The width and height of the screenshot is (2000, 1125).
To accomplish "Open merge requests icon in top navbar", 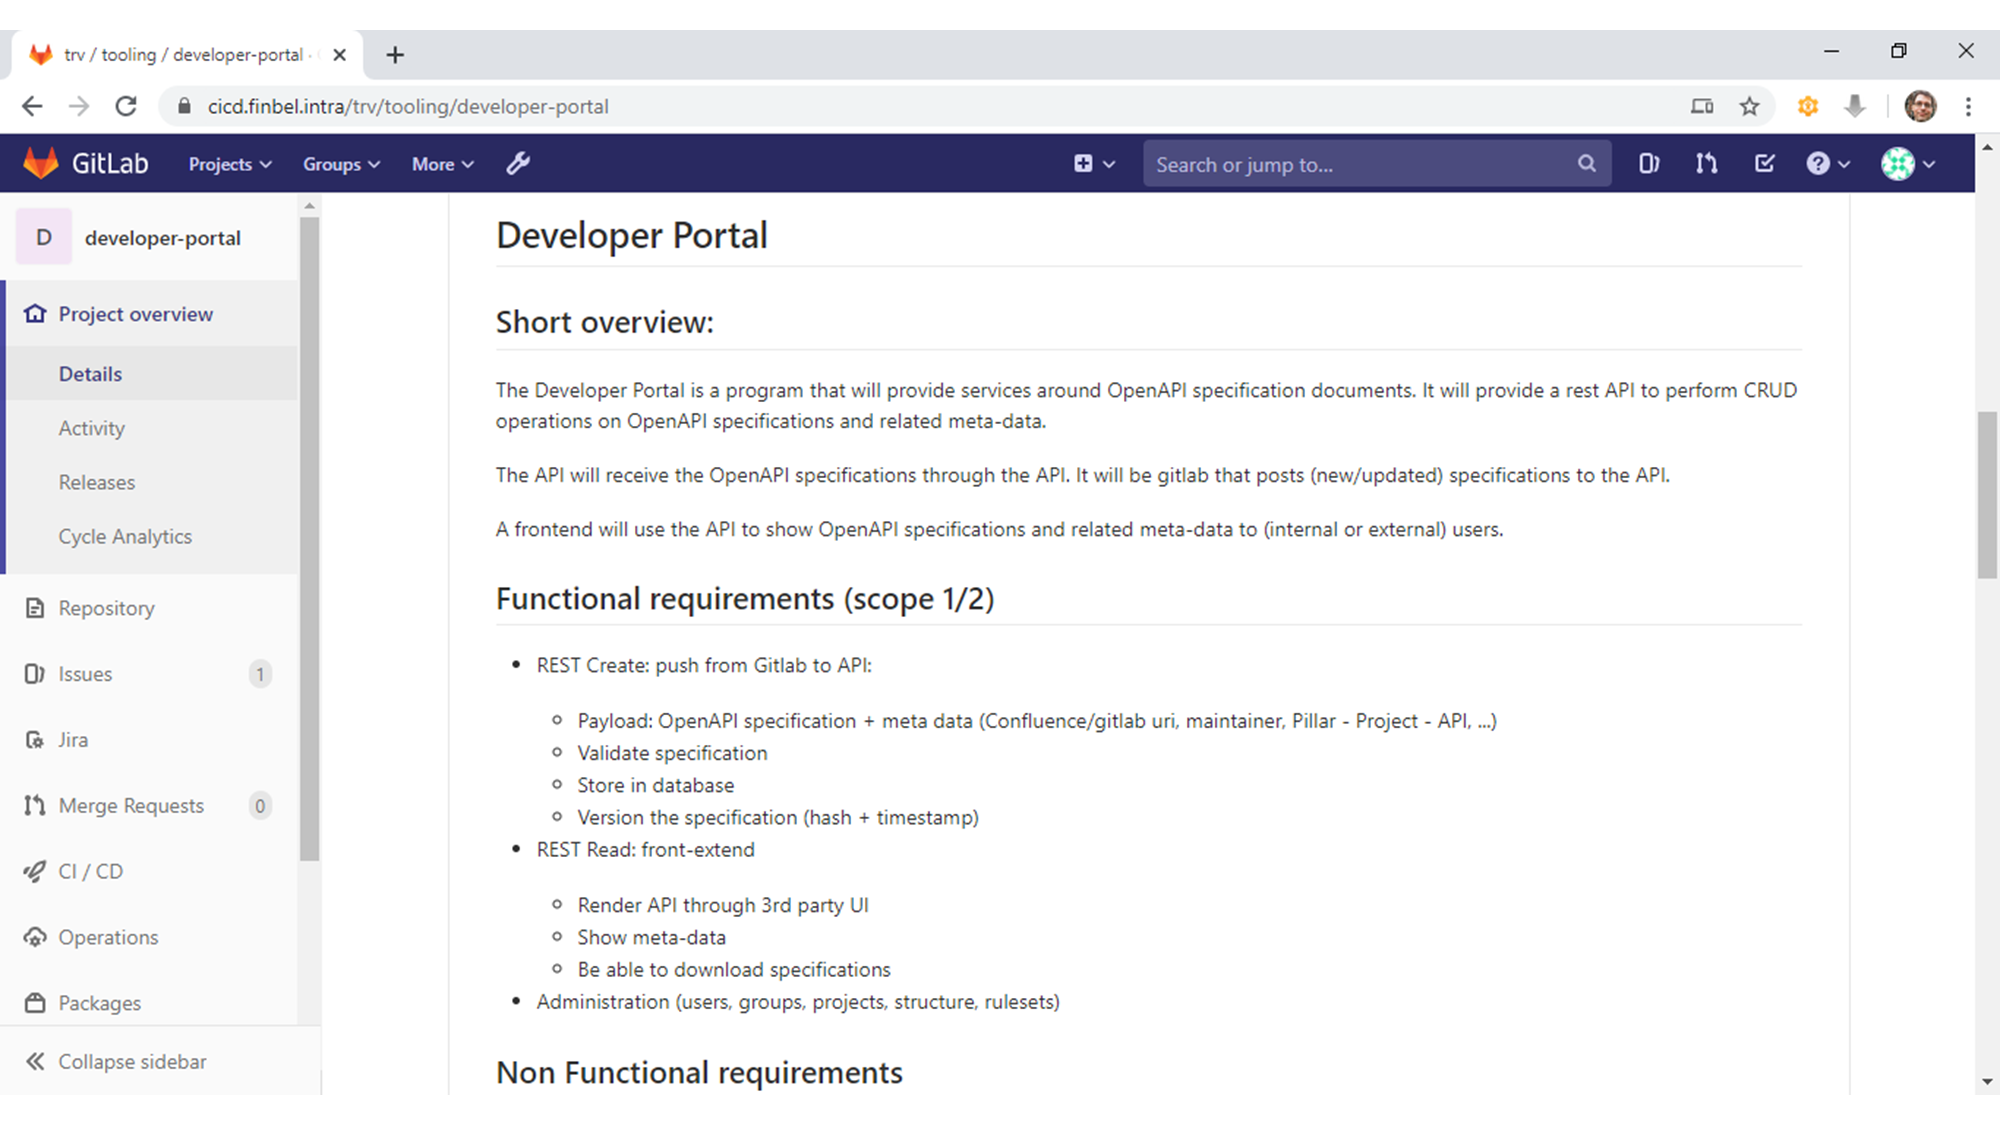I will pyautogui.click(x=1706, y=164).
